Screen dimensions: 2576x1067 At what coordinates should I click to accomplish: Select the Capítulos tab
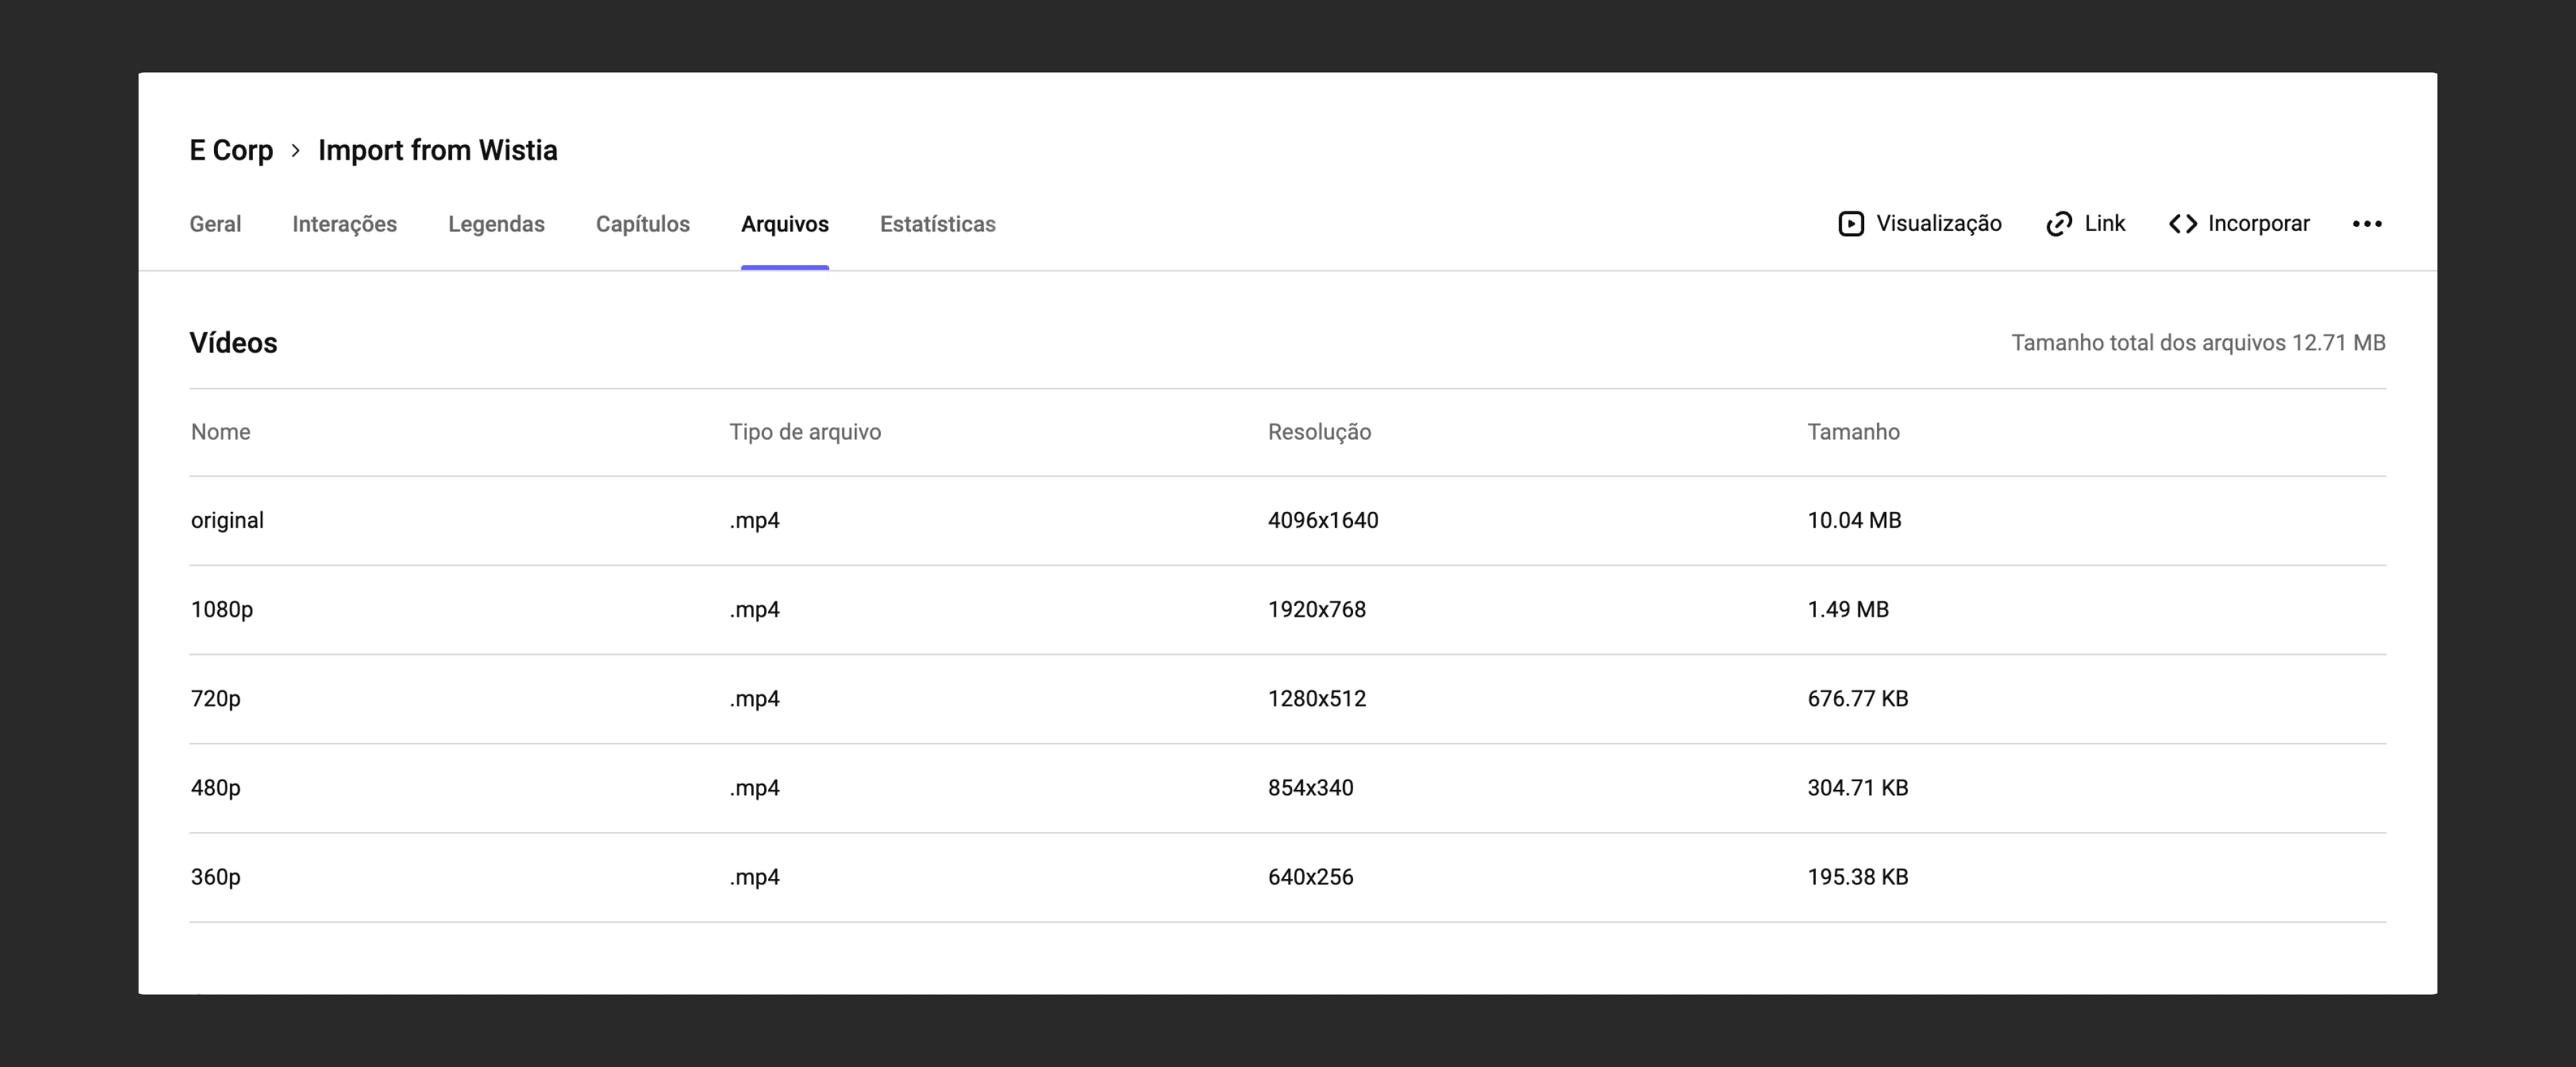[643, 224]
